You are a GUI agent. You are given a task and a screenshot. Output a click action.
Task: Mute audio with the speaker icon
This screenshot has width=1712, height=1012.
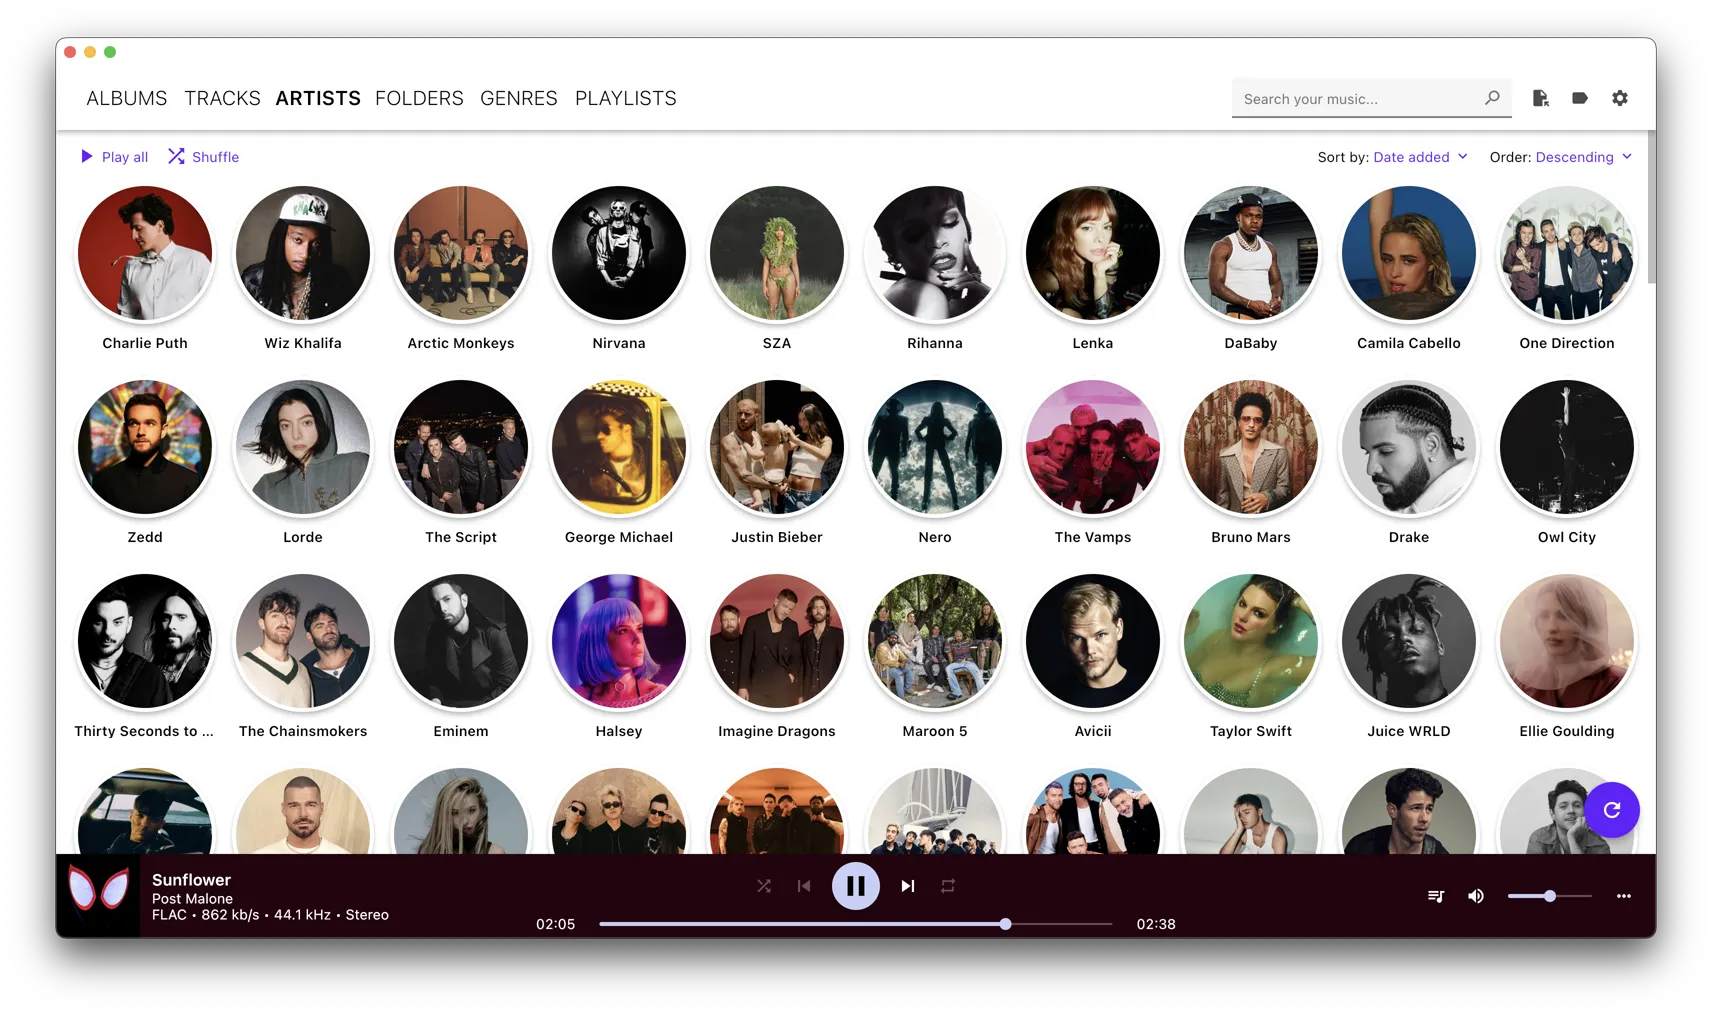1475,896
